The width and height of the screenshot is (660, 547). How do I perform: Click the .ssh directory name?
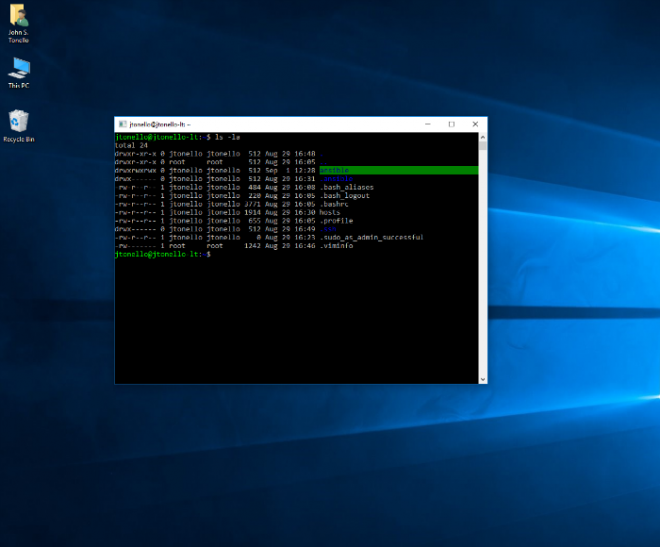click(328, 229)
